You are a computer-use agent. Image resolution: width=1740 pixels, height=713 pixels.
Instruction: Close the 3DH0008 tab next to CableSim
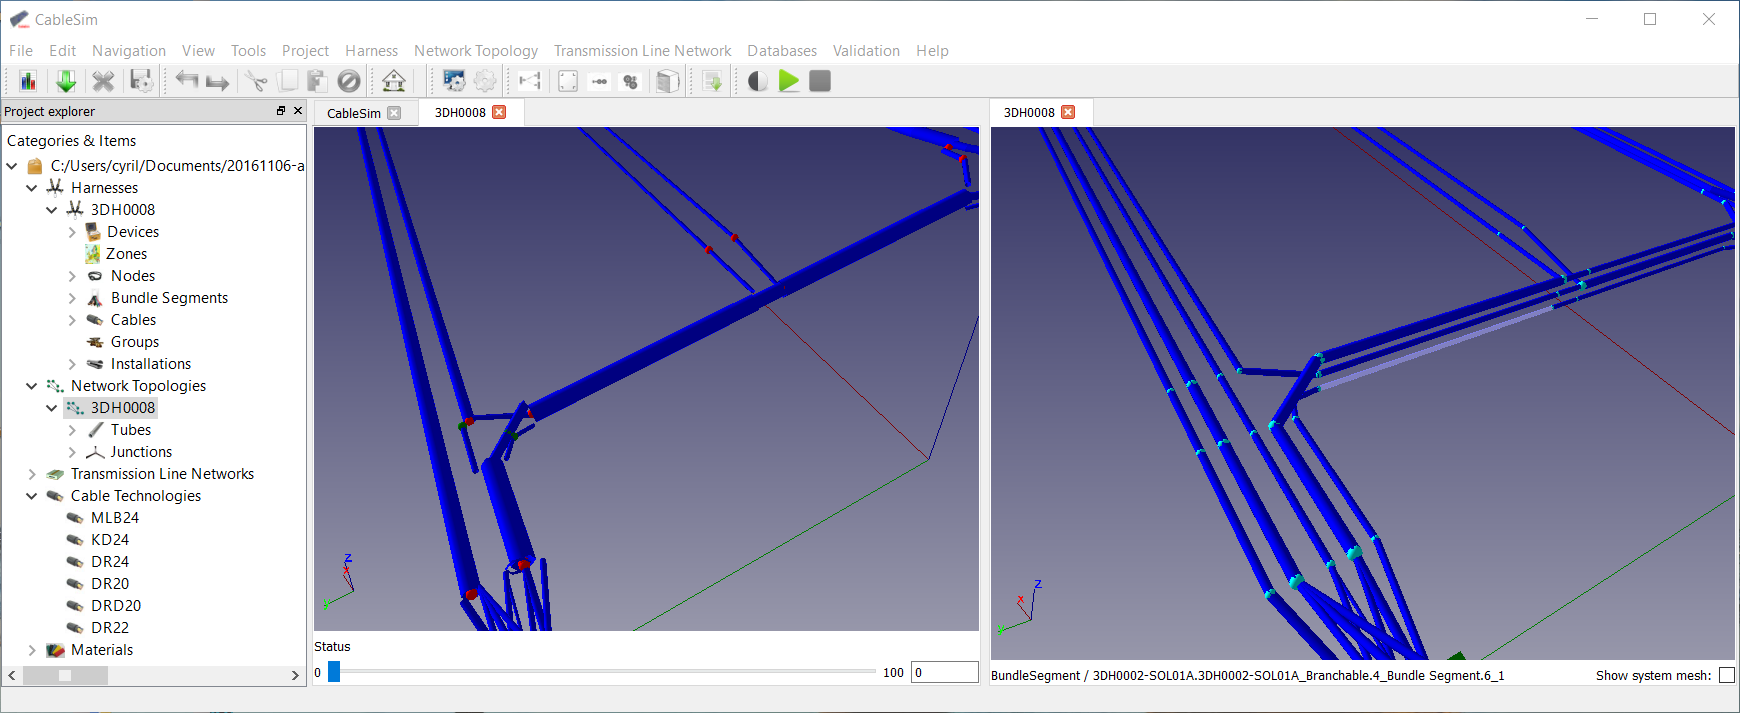pyautogui.click(x=499, y=112)
